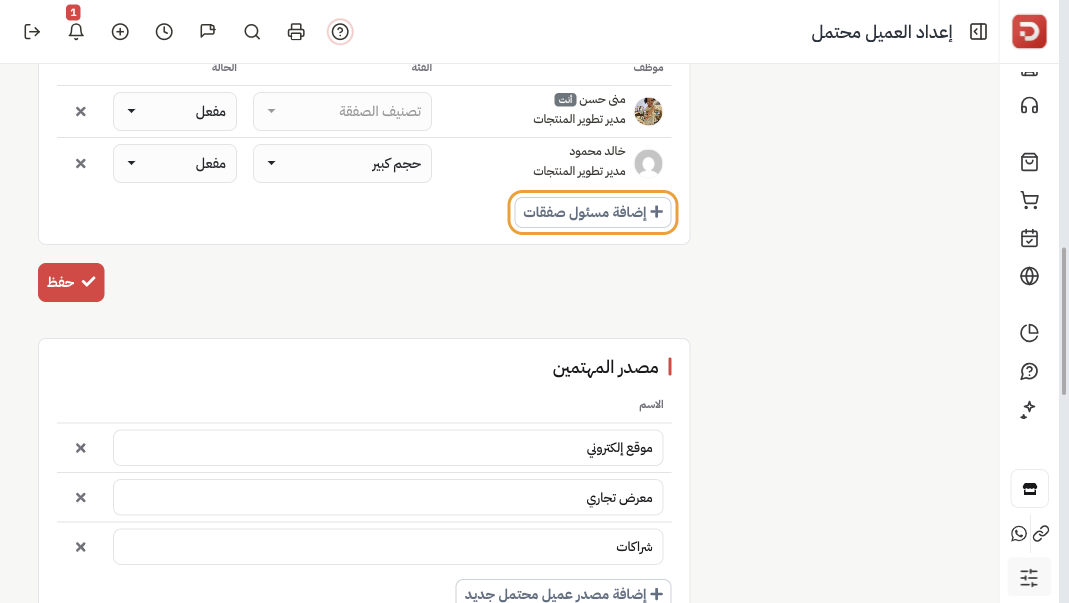Edit معرض تجاري name field
This screenshot has width=1069, height=603.
click(x=388, y=497)
